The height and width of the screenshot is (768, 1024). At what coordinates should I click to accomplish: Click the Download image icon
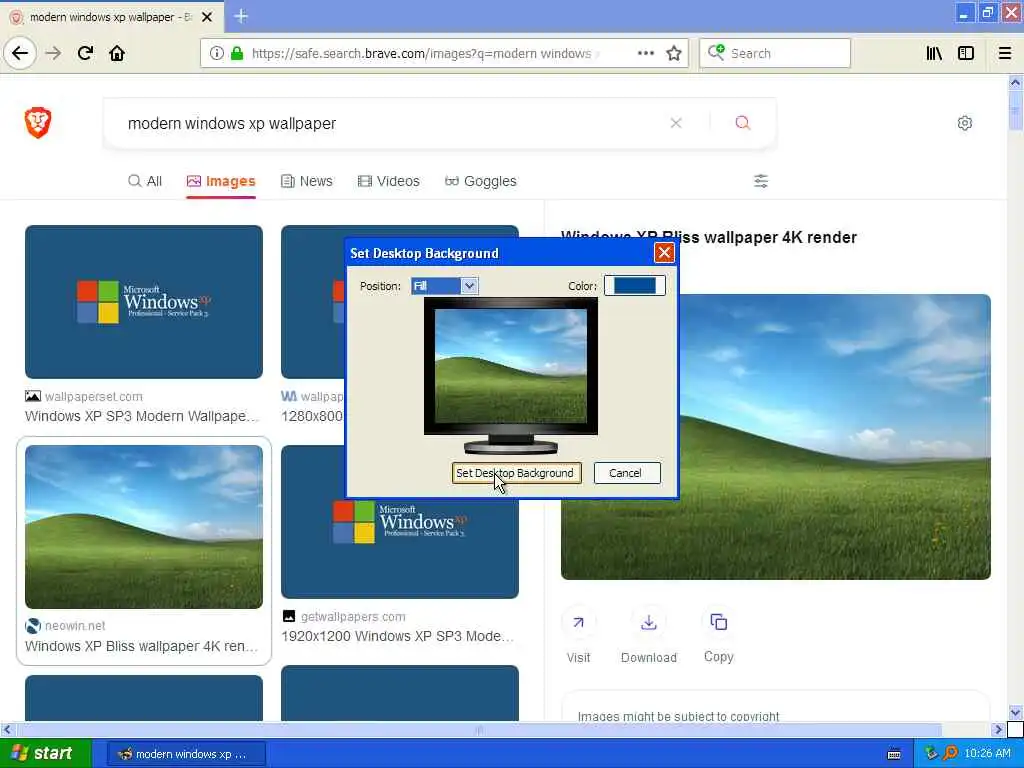(x=648, y=622)
